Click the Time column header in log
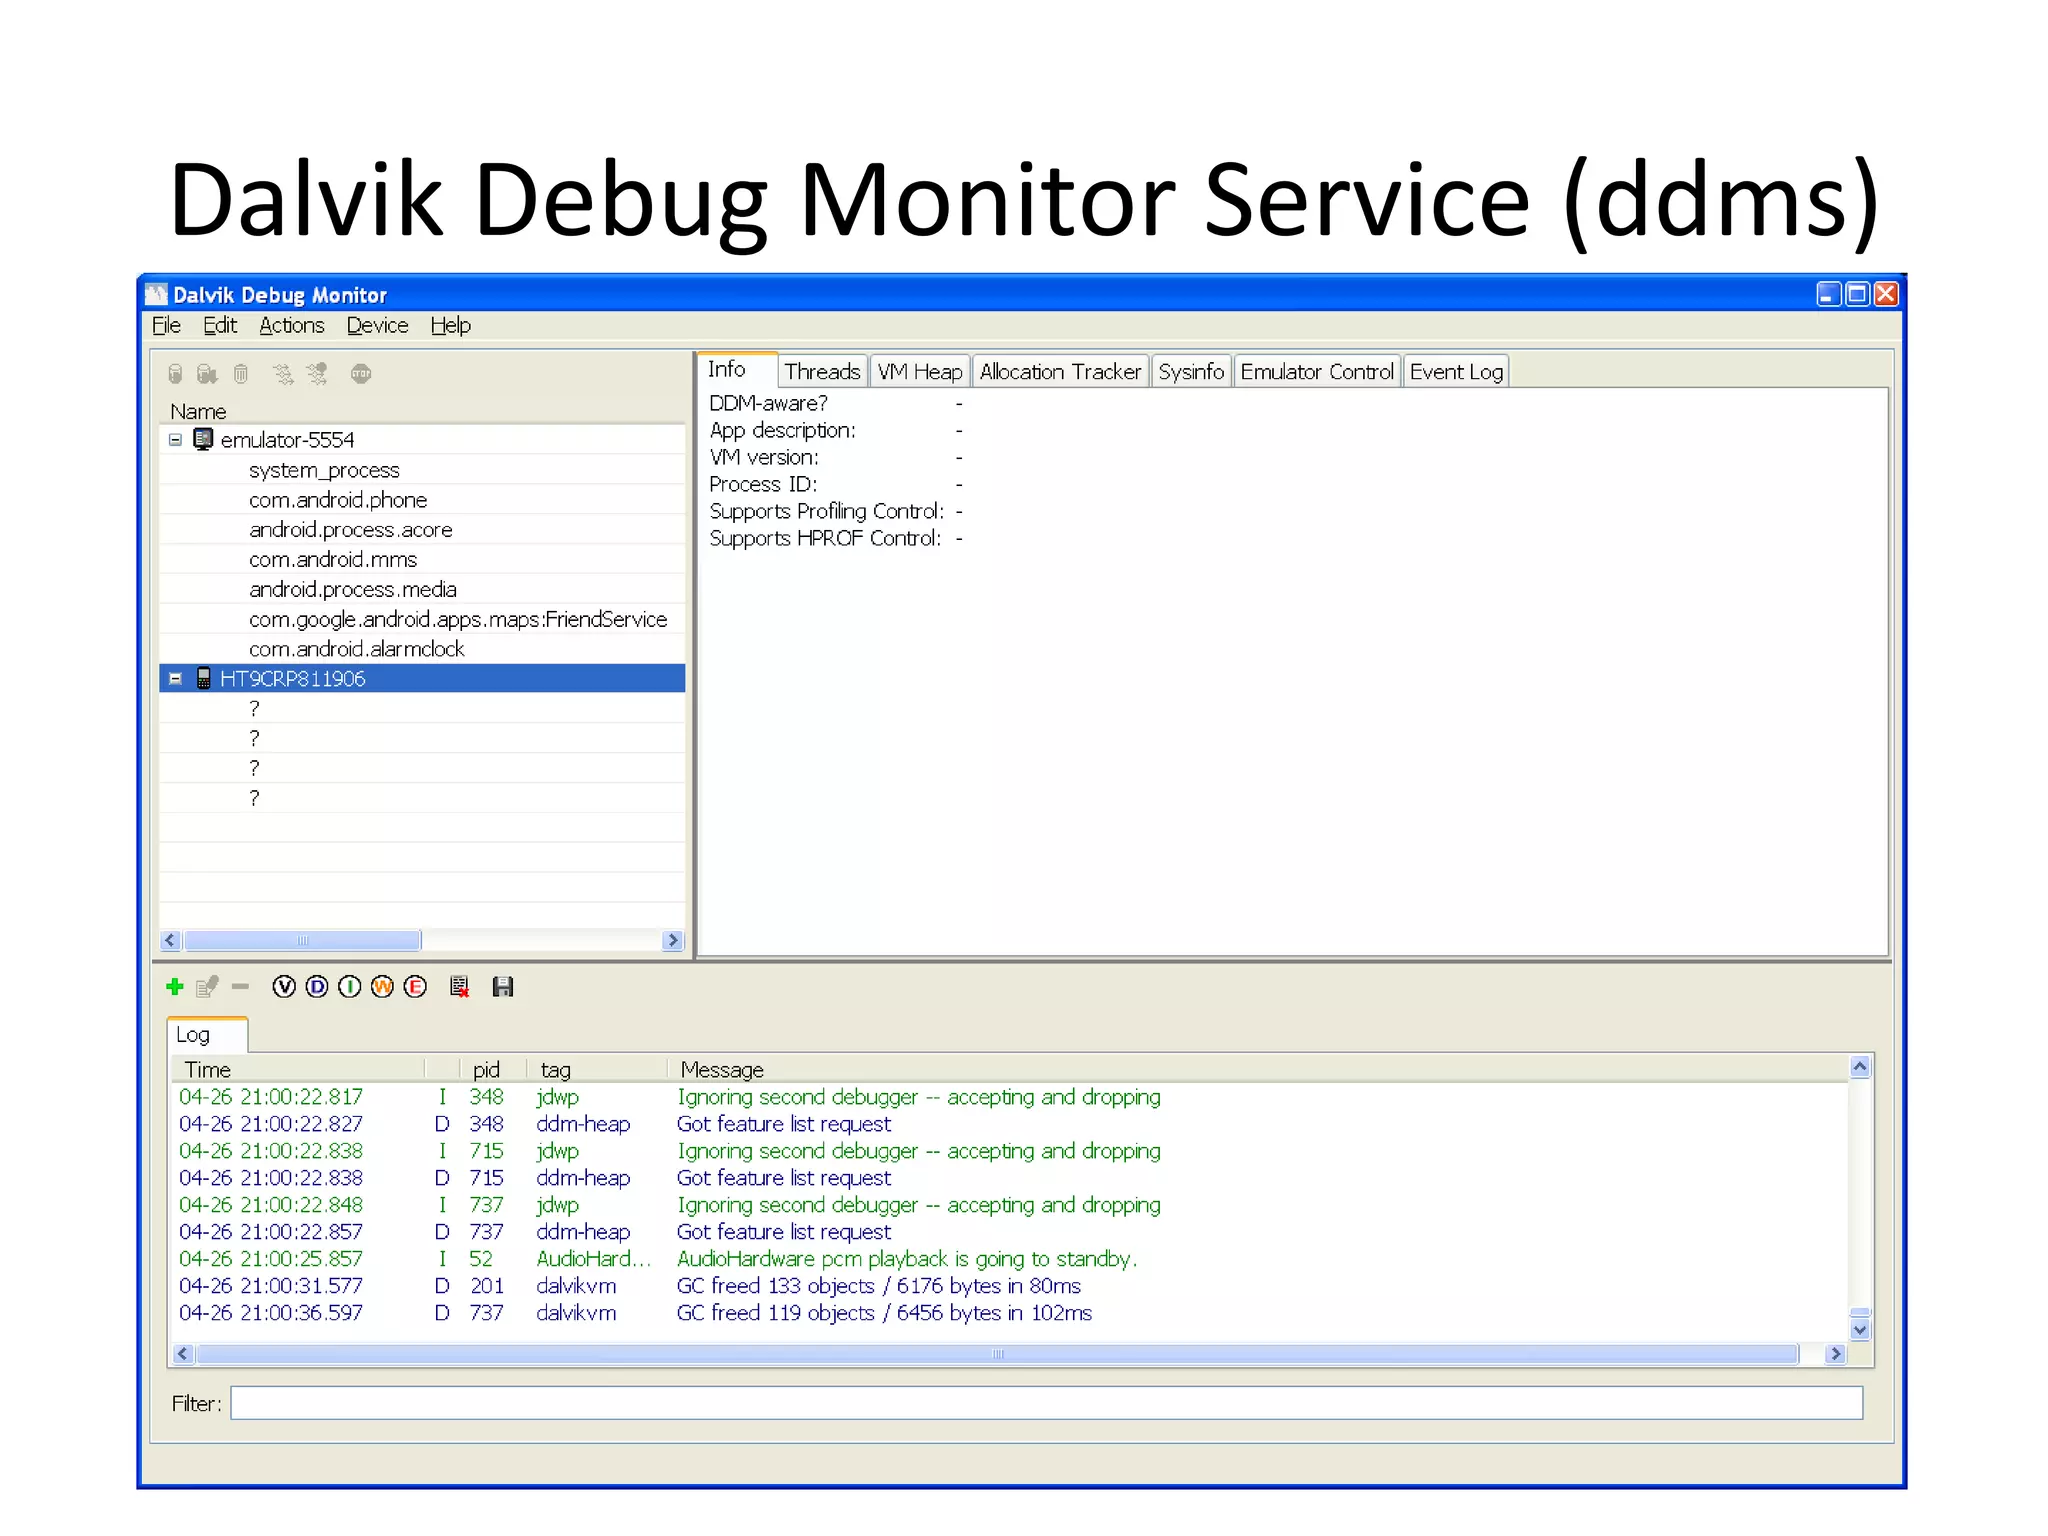Image resolution: width=2048 pixels, height=1536 pixels. [x=298, y=1070]
